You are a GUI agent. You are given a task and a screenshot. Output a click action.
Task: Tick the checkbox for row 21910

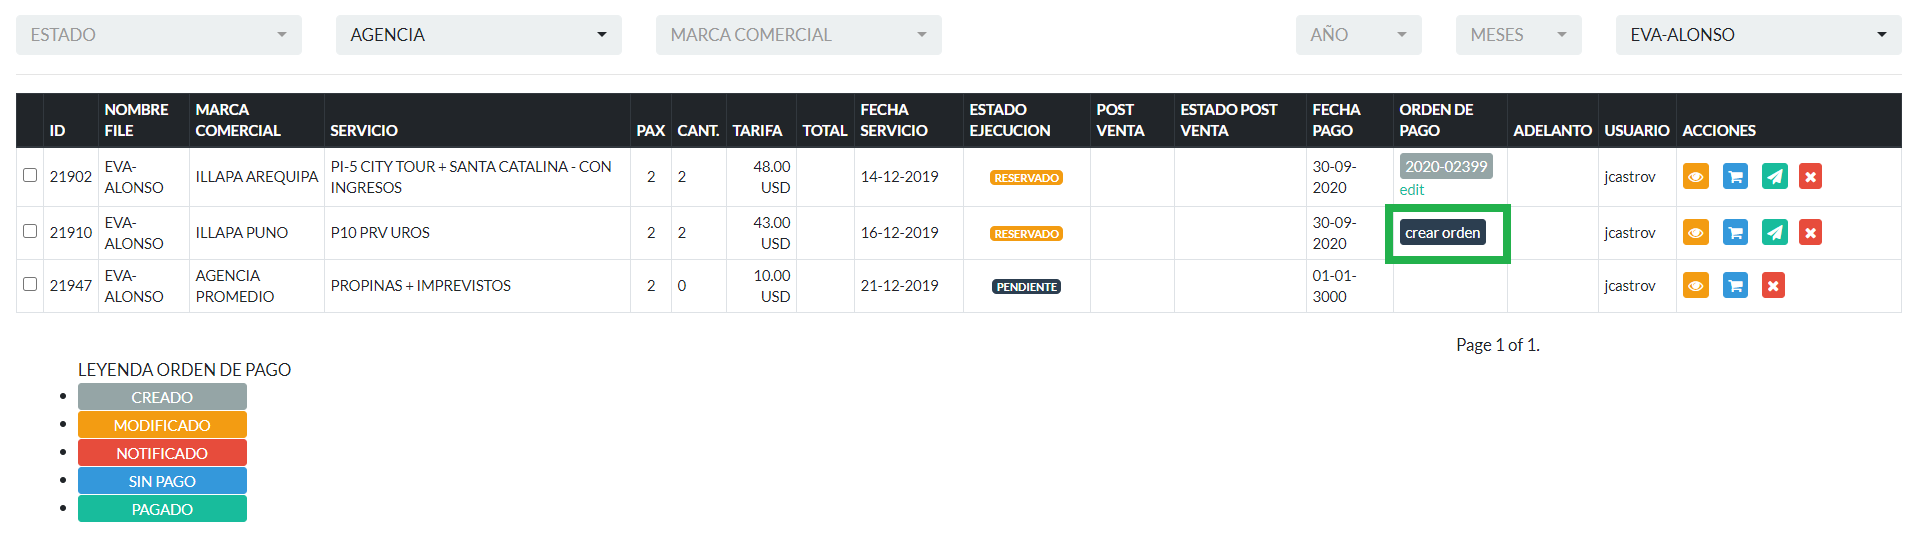30,231
